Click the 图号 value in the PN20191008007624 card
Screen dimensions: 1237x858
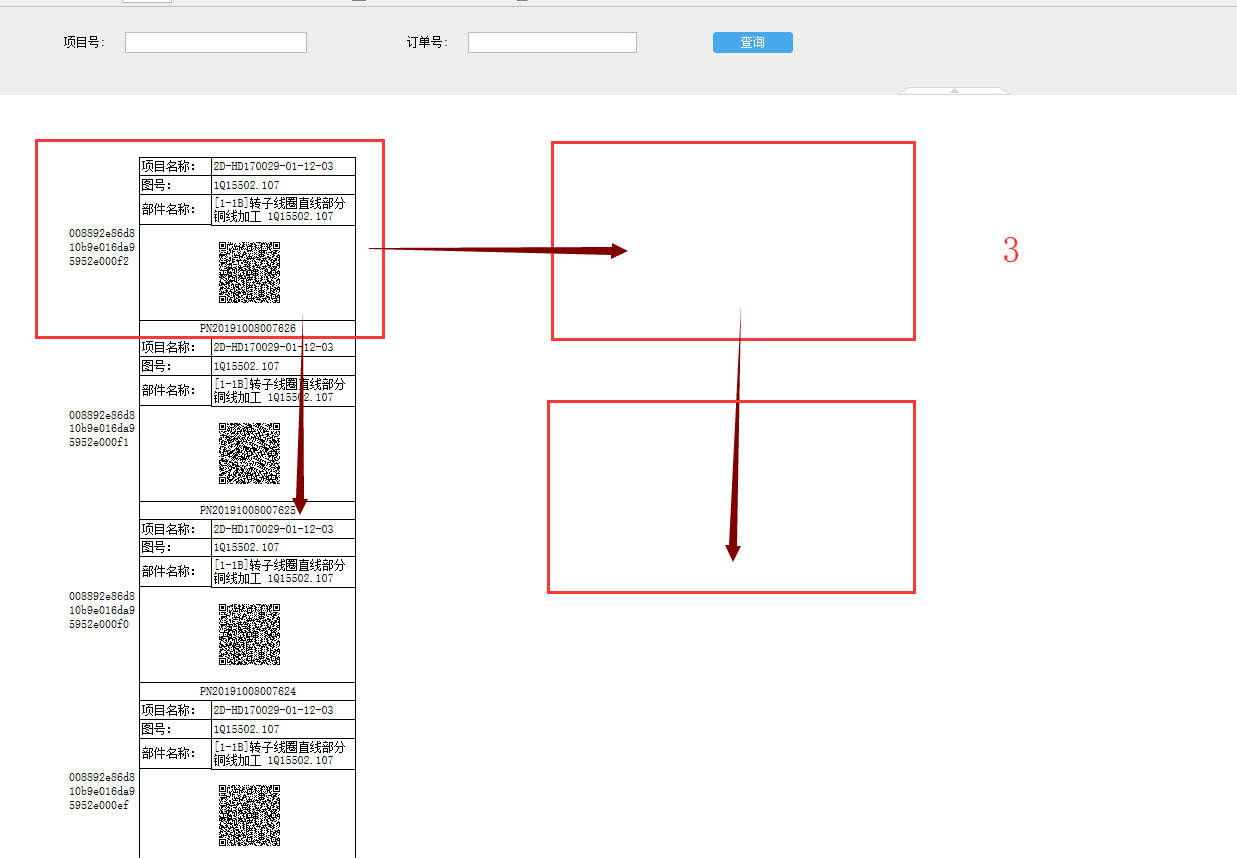pos(246,547)
